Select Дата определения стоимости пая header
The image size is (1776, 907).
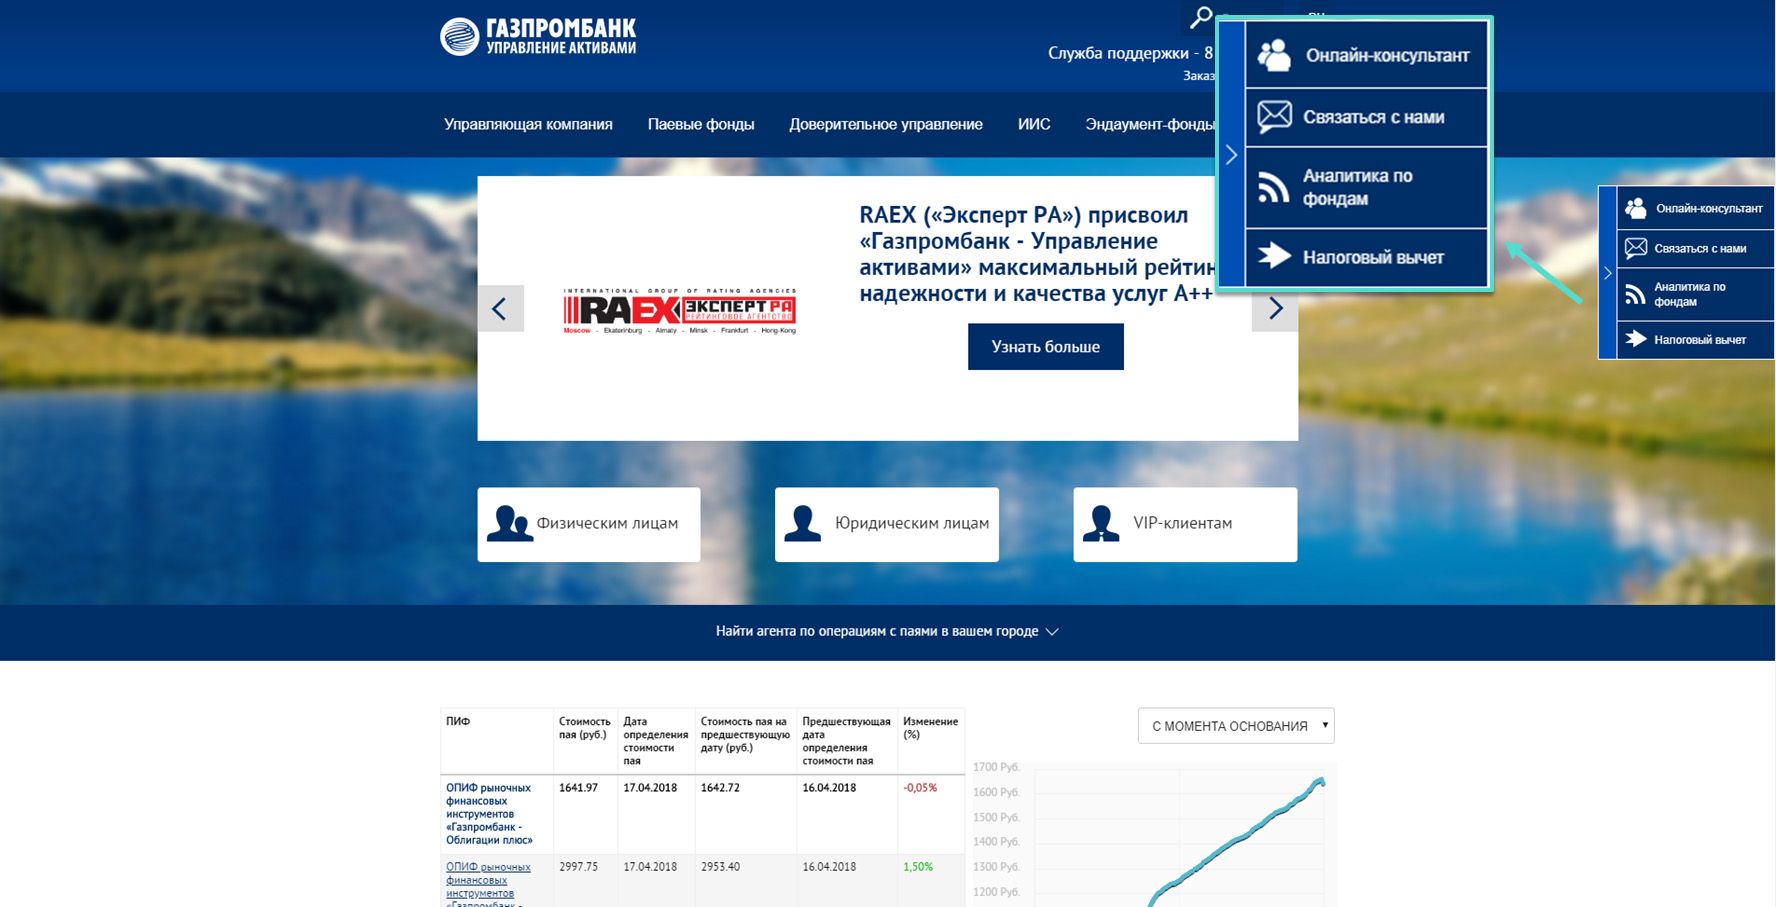pyautogui.click(x=655, y=741)
